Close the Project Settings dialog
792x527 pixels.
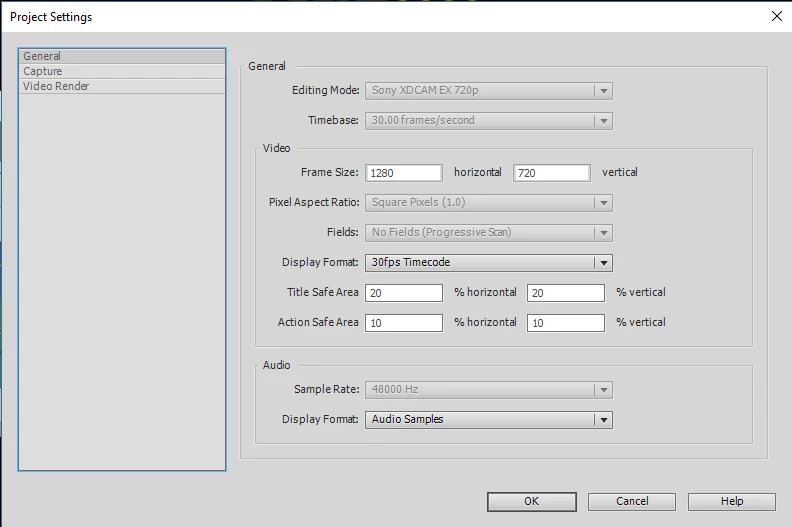(x=777, y=16)
